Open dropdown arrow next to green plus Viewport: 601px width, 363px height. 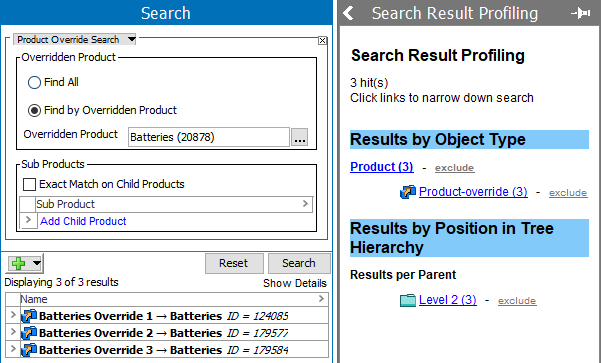click(x=37, y=263)
